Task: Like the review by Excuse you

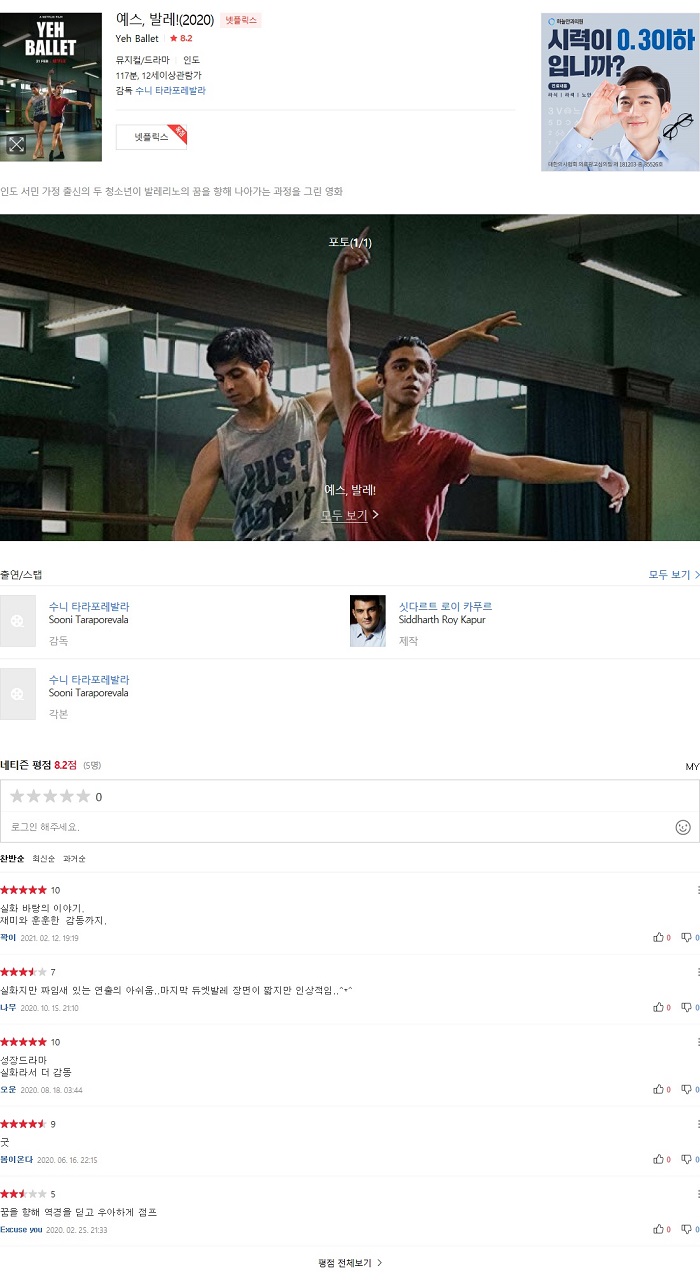Action: 662,1229
